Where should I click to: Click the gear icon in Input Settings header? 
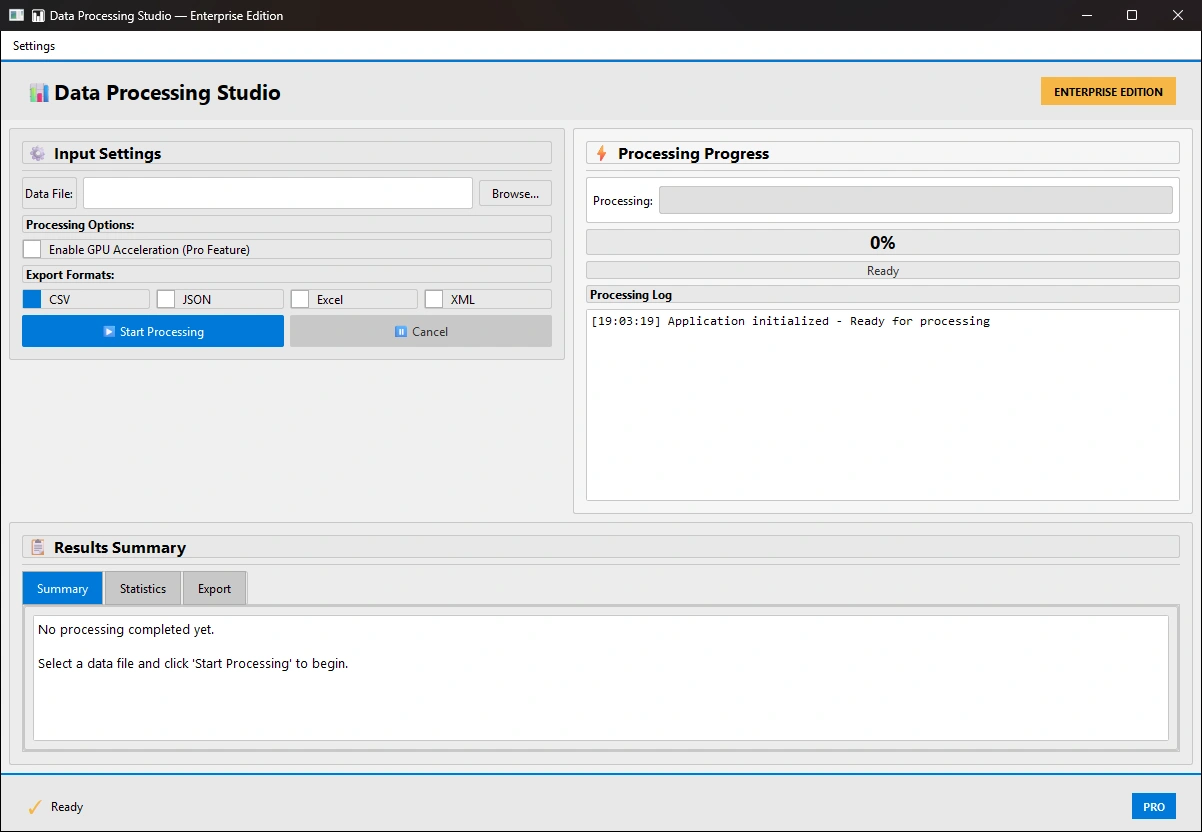point(37,154)
